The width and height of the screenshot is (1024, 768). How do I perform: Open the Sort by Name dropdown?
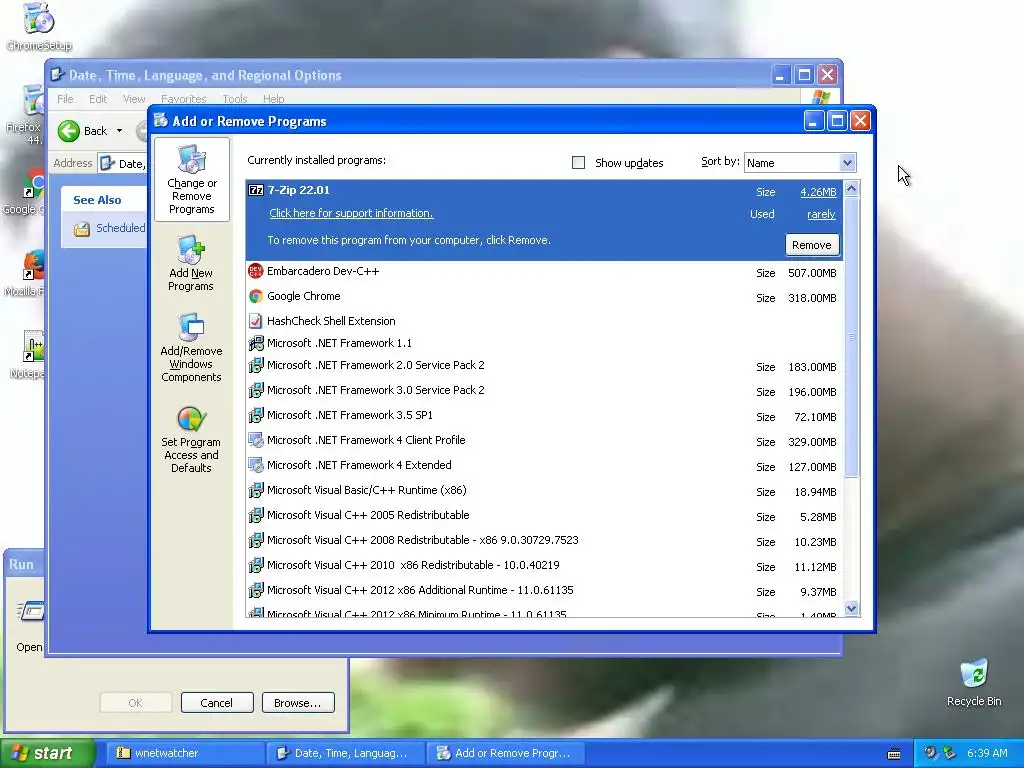847,163
